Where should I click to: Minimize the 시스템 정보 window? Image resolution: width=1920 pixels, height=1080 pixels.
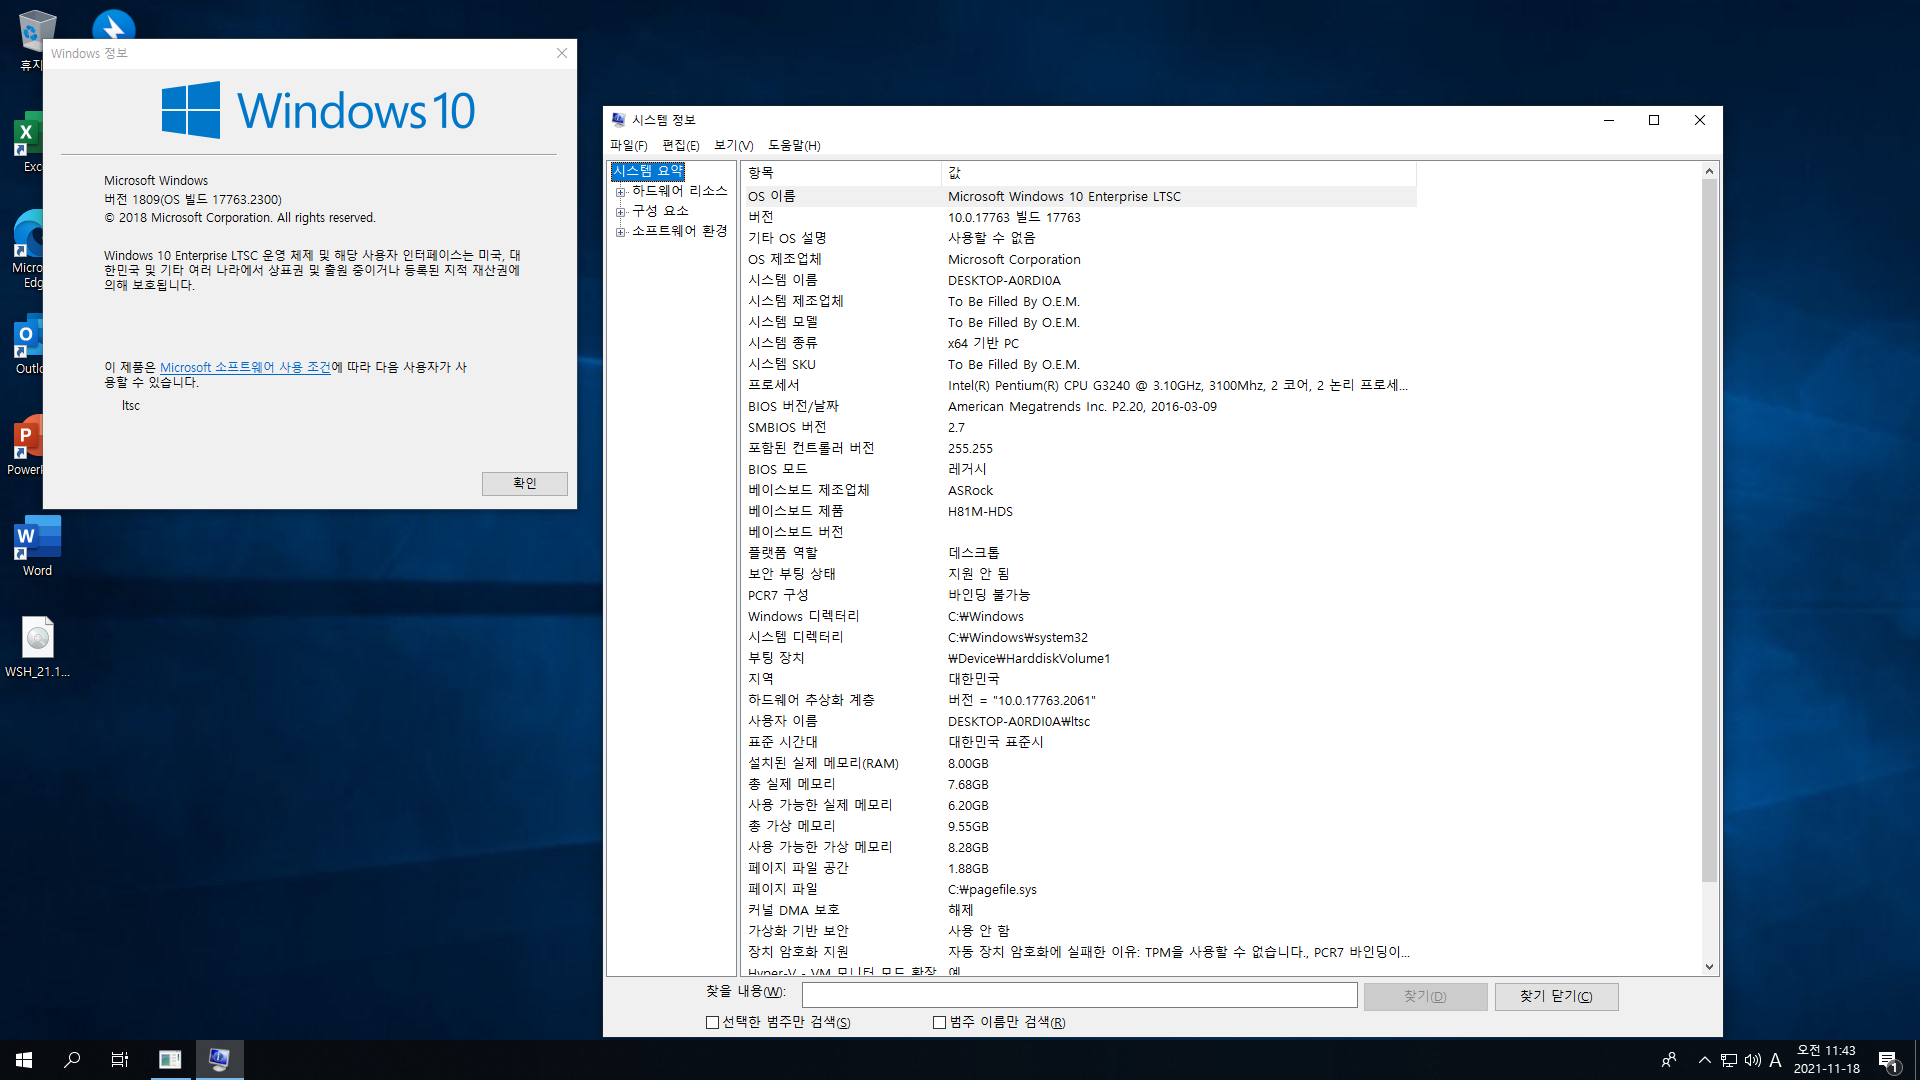tap(1609, 120)
